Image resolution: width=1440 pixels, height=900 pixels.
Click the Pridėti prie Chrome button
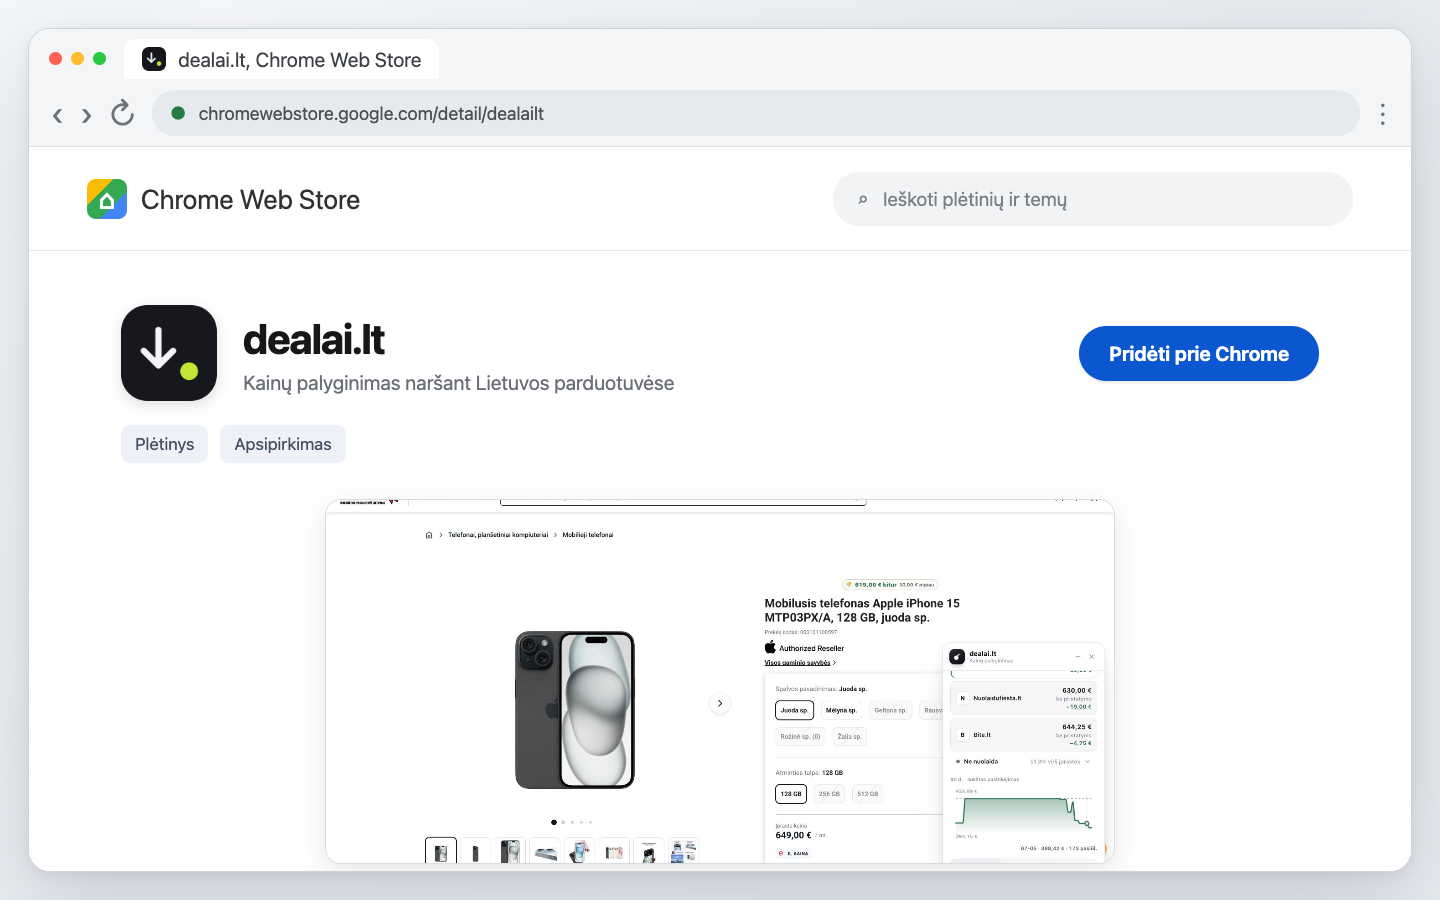pyautogui.click(x=1199, y=353)
